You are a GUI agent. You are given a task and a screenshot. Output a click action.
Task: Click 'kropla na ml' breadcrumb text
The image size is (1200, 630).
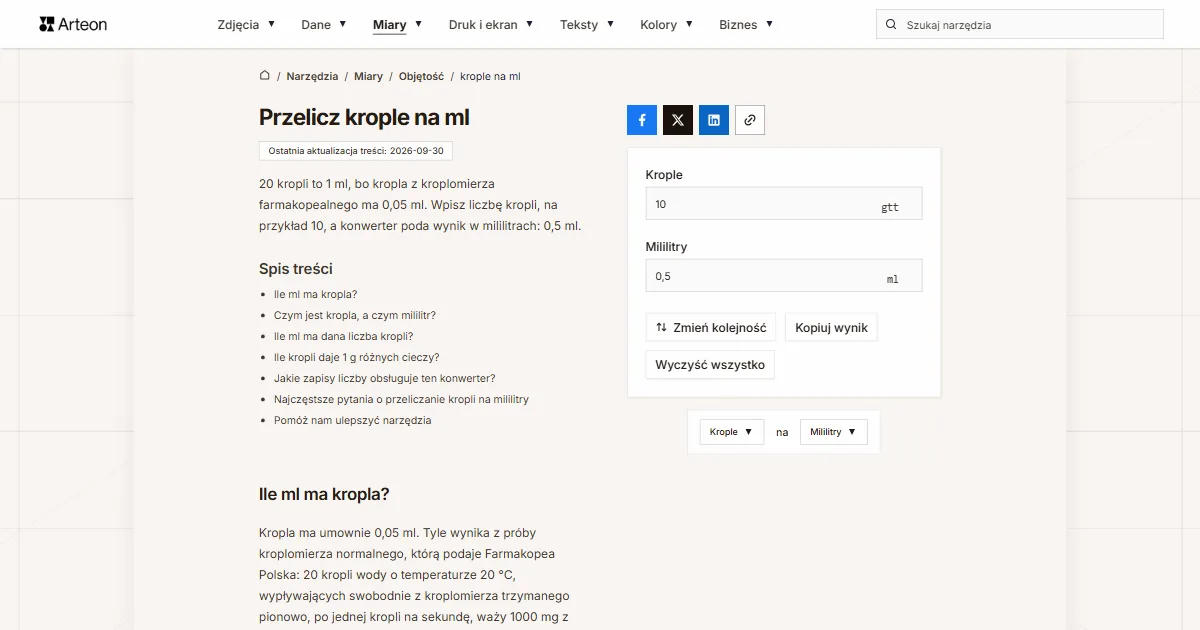490,76
